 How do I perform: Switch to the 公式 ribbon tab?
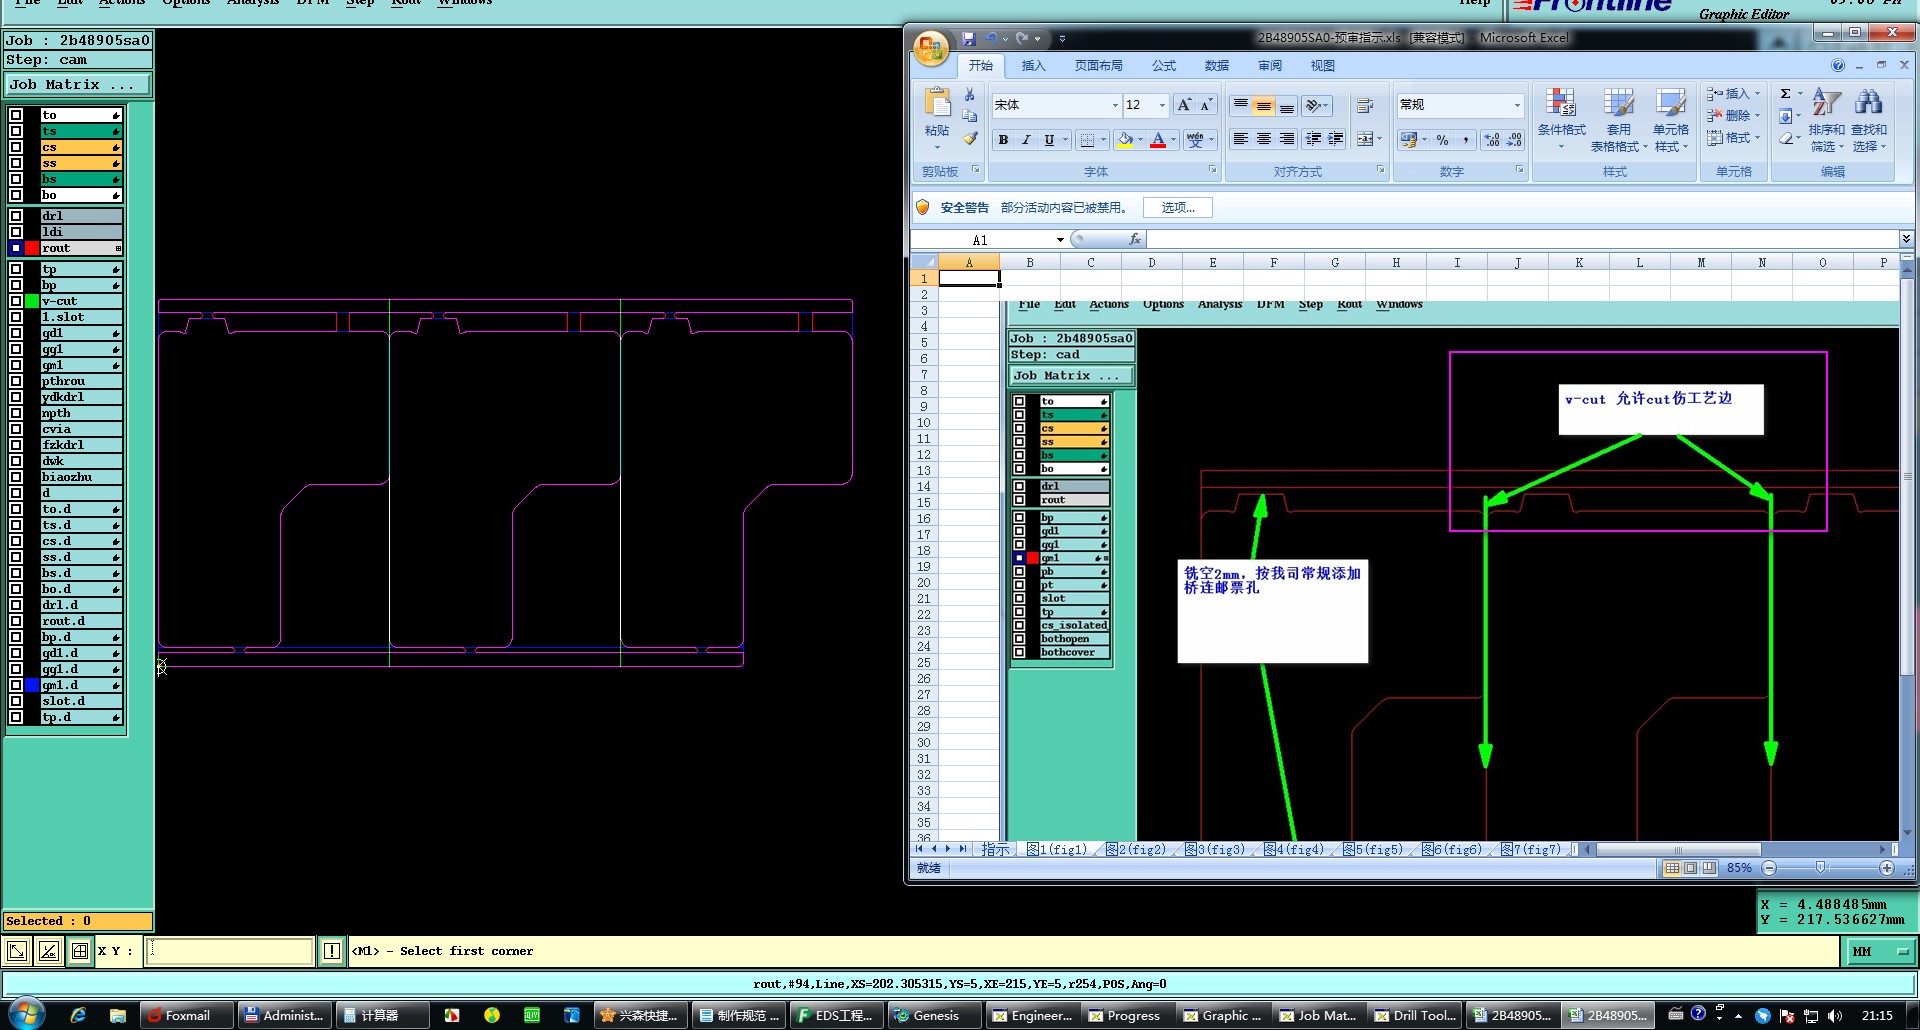tap(1164, 66)
